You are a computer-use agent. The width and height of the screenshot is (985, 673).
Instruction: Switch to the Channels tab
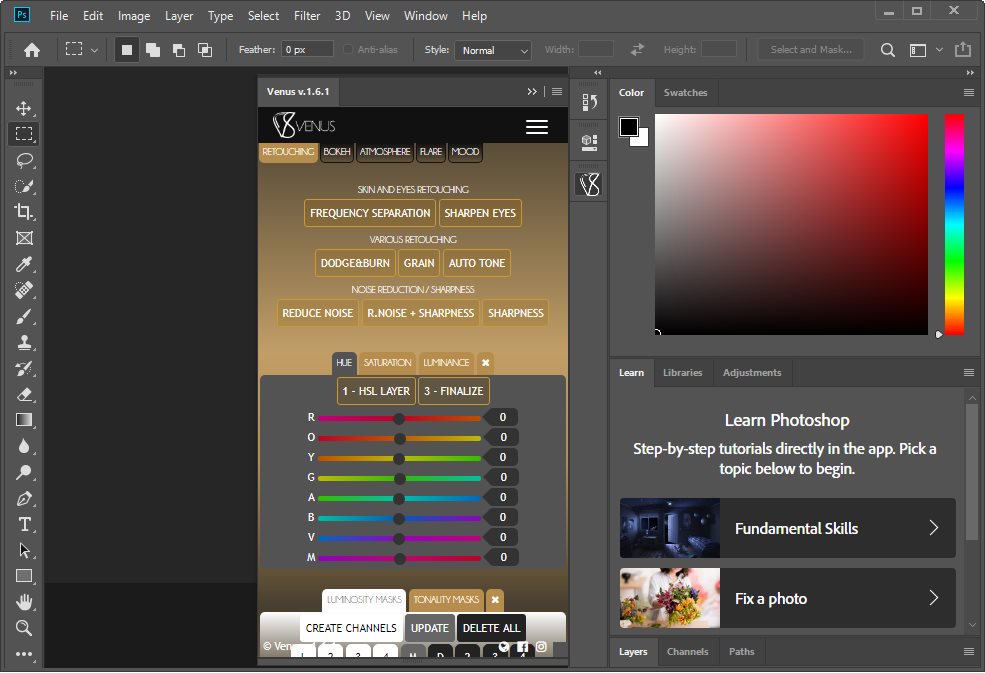coord(687,652)
